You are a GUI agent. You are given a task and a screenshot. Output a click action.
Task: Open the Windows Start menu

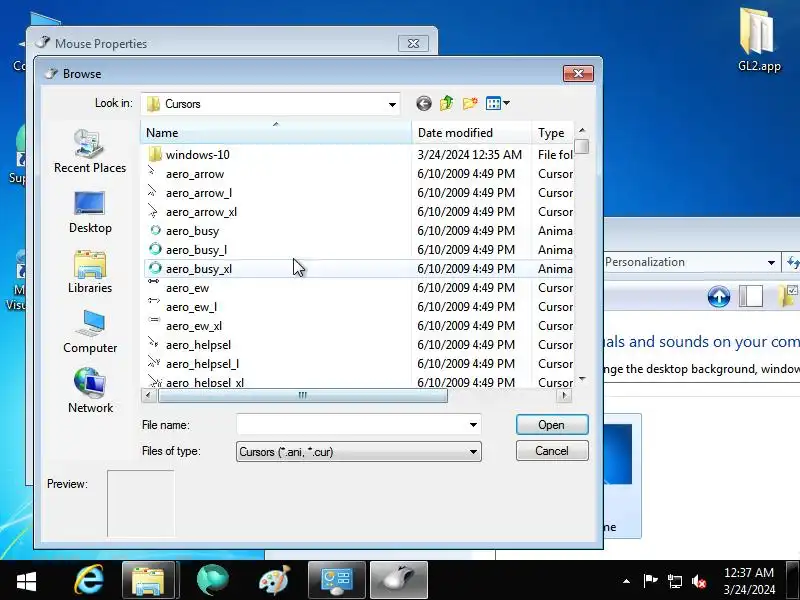27,581
